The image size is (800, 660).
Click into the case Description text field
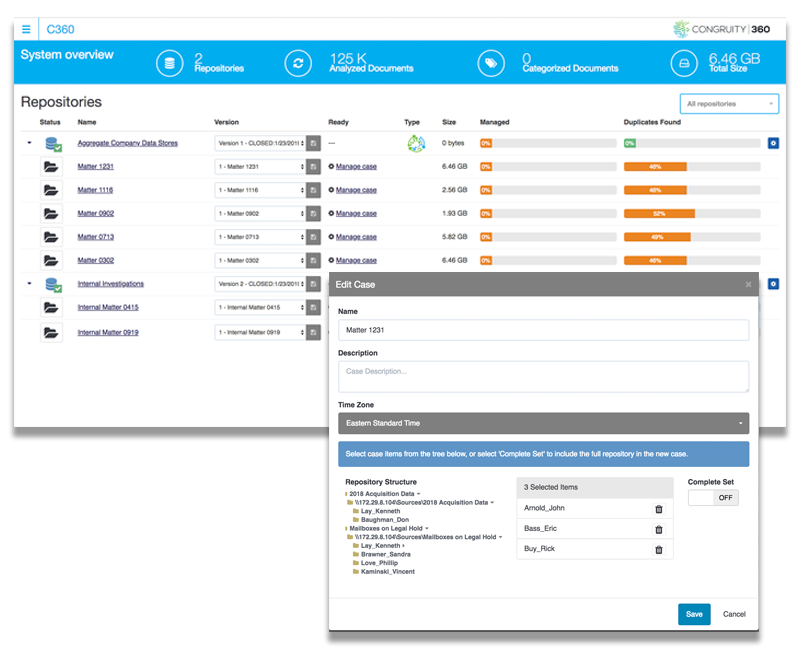coord(543,376)
